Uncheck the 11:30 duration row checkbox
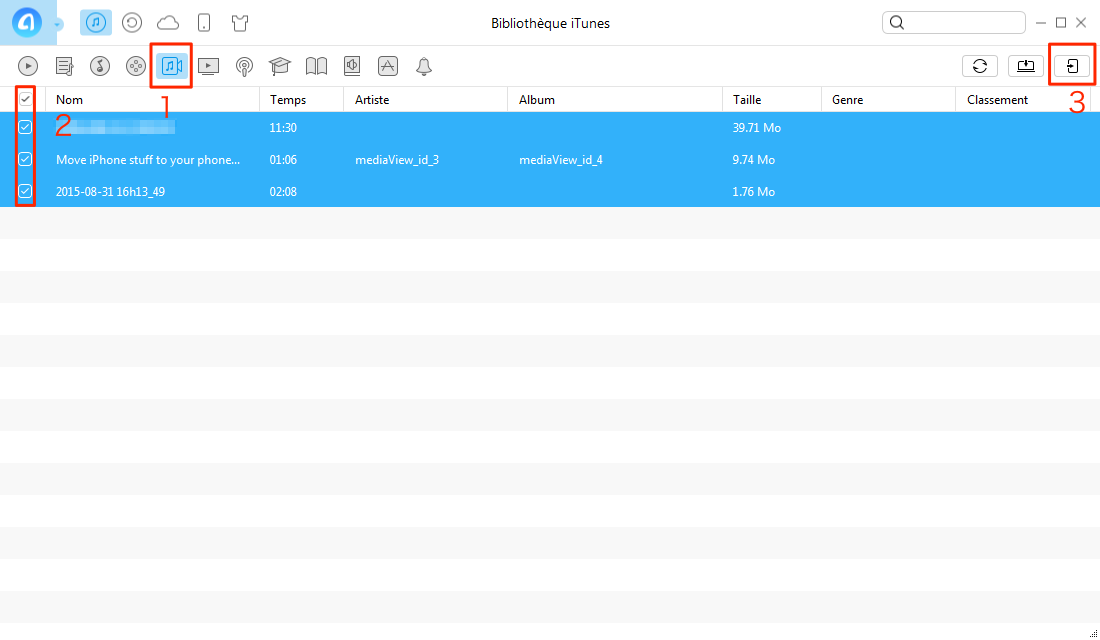The height and width of the screenshot is (640, 1100). 25,127
